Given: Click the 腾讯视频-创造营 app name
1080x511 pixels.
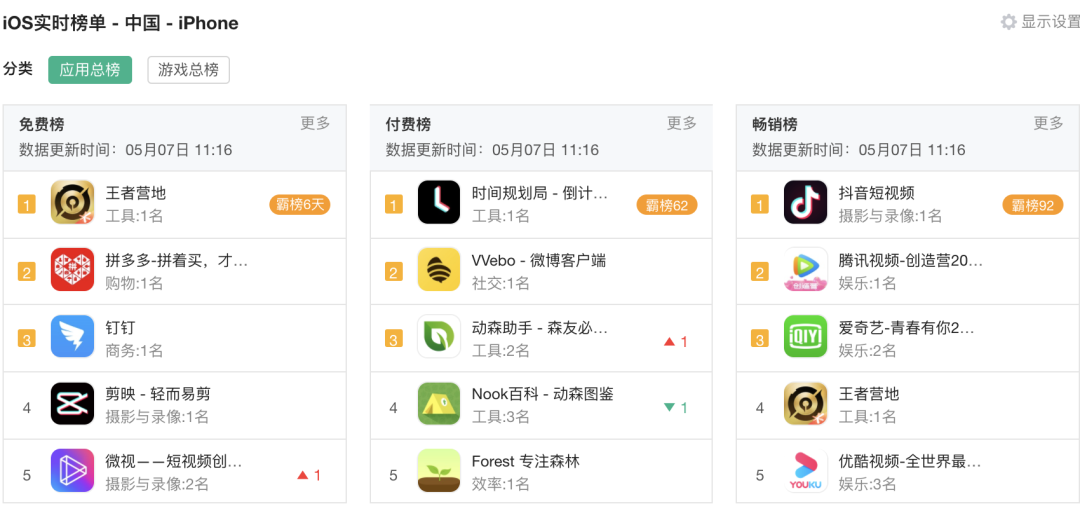Looking at the screenshot, I should 911,260.
